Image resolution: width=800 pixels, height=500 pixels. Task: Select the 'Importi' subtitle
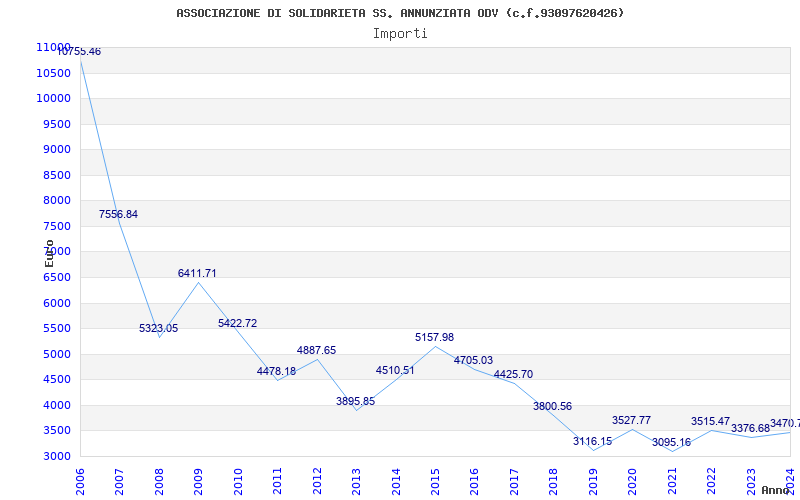[x=400, y=34]
